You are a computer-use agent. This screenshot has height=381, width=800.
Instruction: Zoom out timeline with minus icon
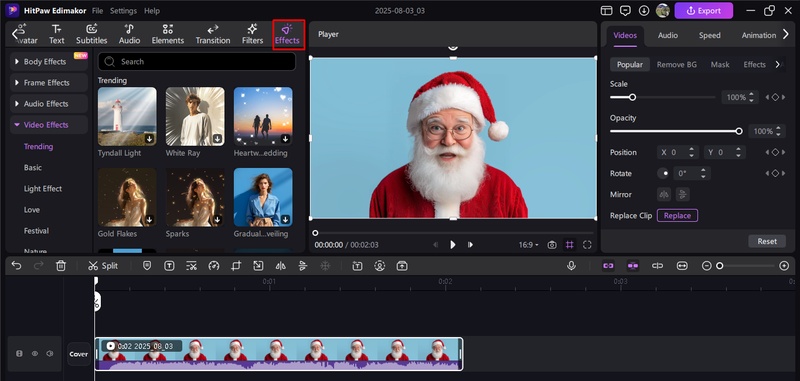click(x=707, y=266)
